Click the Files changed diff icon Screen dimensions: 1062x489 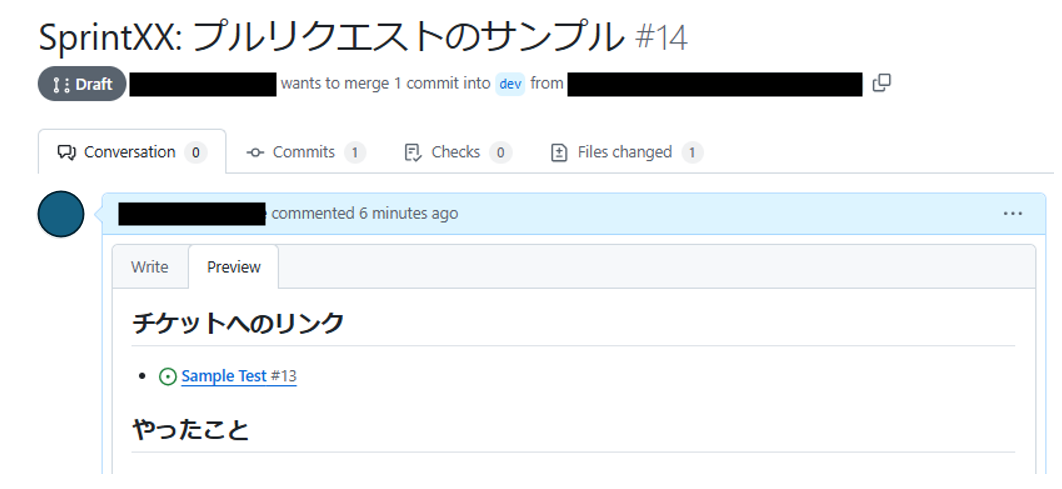[x=559, y=152]
